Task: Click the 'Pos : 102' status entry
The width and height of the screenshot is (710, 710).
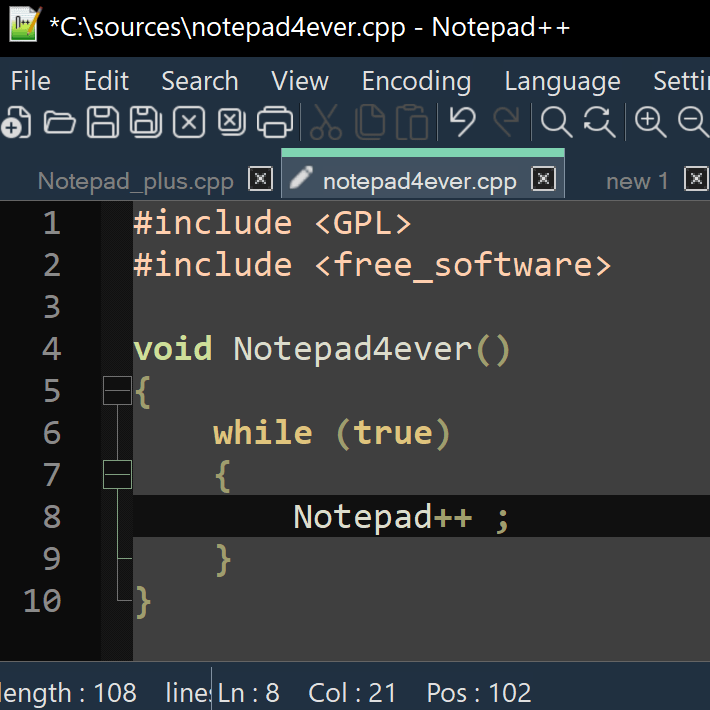Action: (479, 693)
